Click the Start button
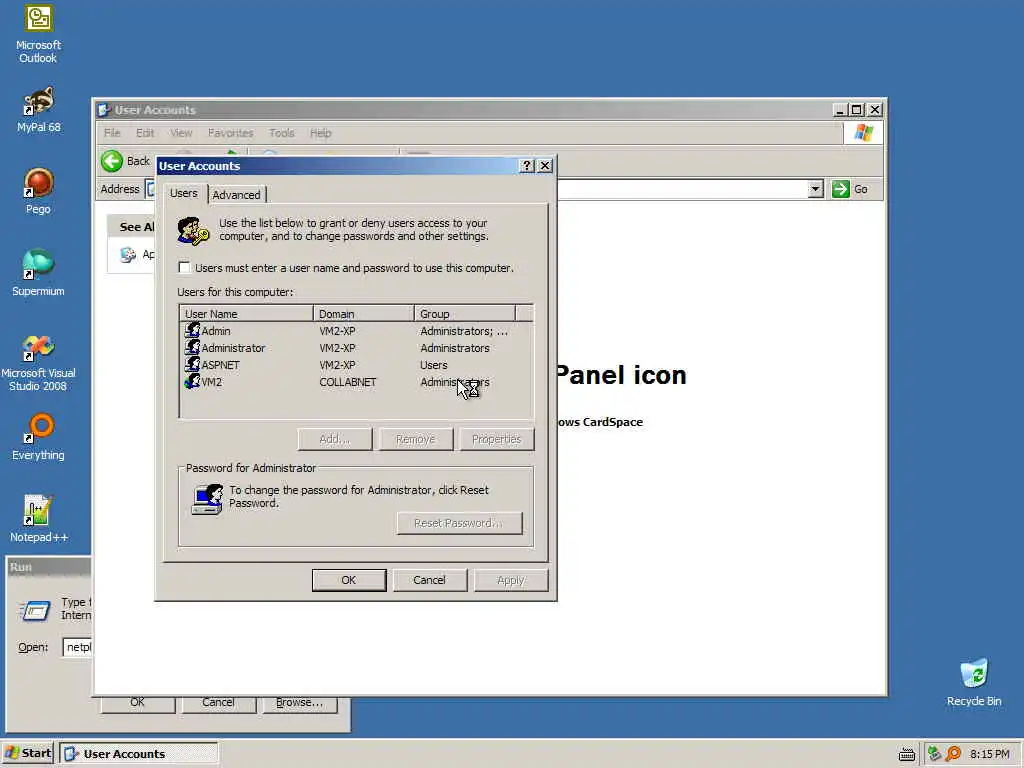Viewport: 1024px width, 768px height. (28, 753)
